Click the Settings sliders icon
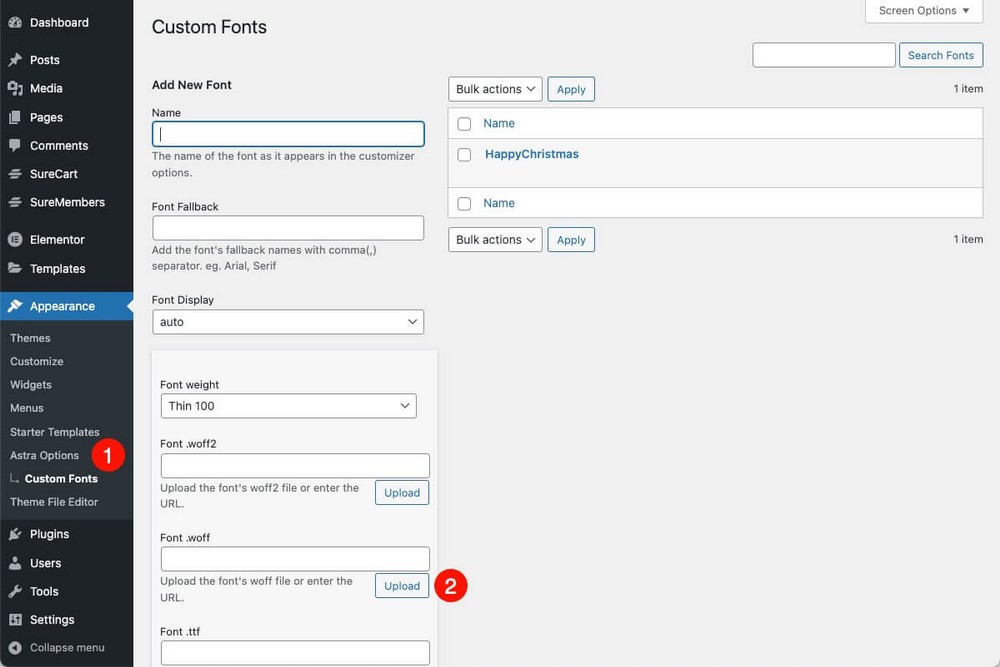The width and height of the screenshot is (1000, 667). 15,620
